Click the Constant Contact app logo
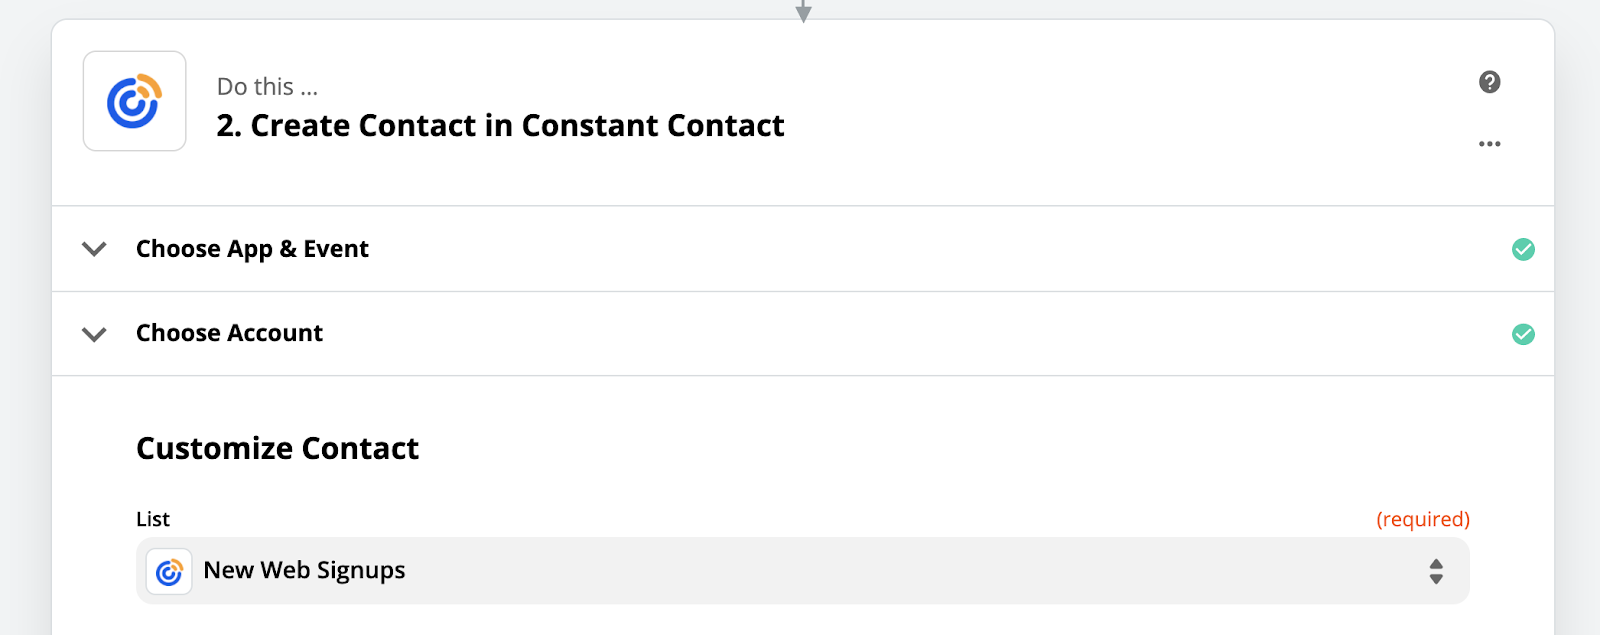The image size is (1600, 635). [x=134, y=101]
